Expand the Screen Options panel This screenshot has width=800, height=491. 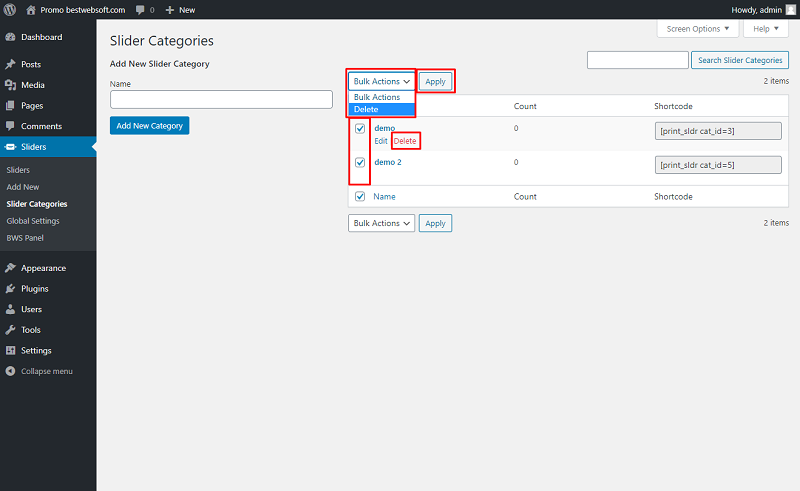point(697,29)
